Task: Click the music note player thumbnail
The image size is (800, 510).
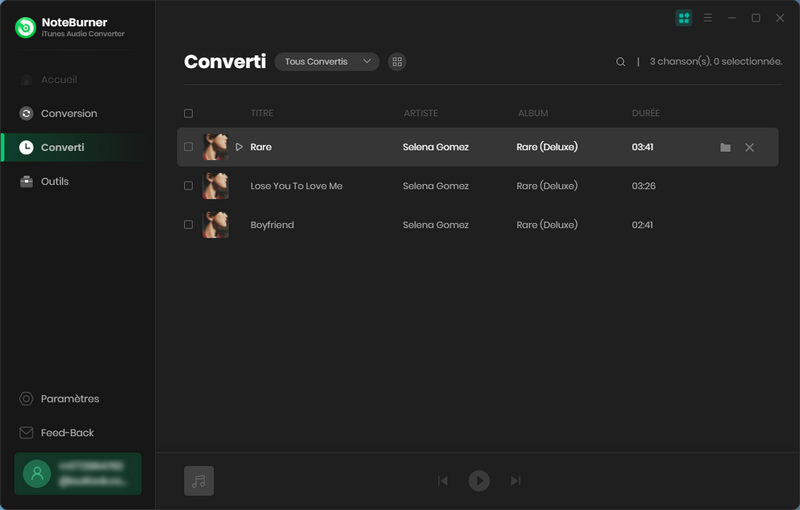Action: (199, 481)
